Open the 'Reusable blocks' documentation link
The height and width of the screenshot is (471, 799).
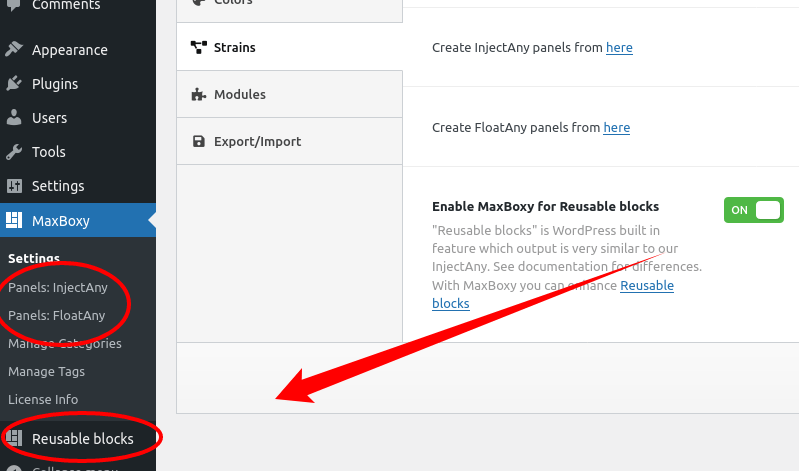pos(553,295)
